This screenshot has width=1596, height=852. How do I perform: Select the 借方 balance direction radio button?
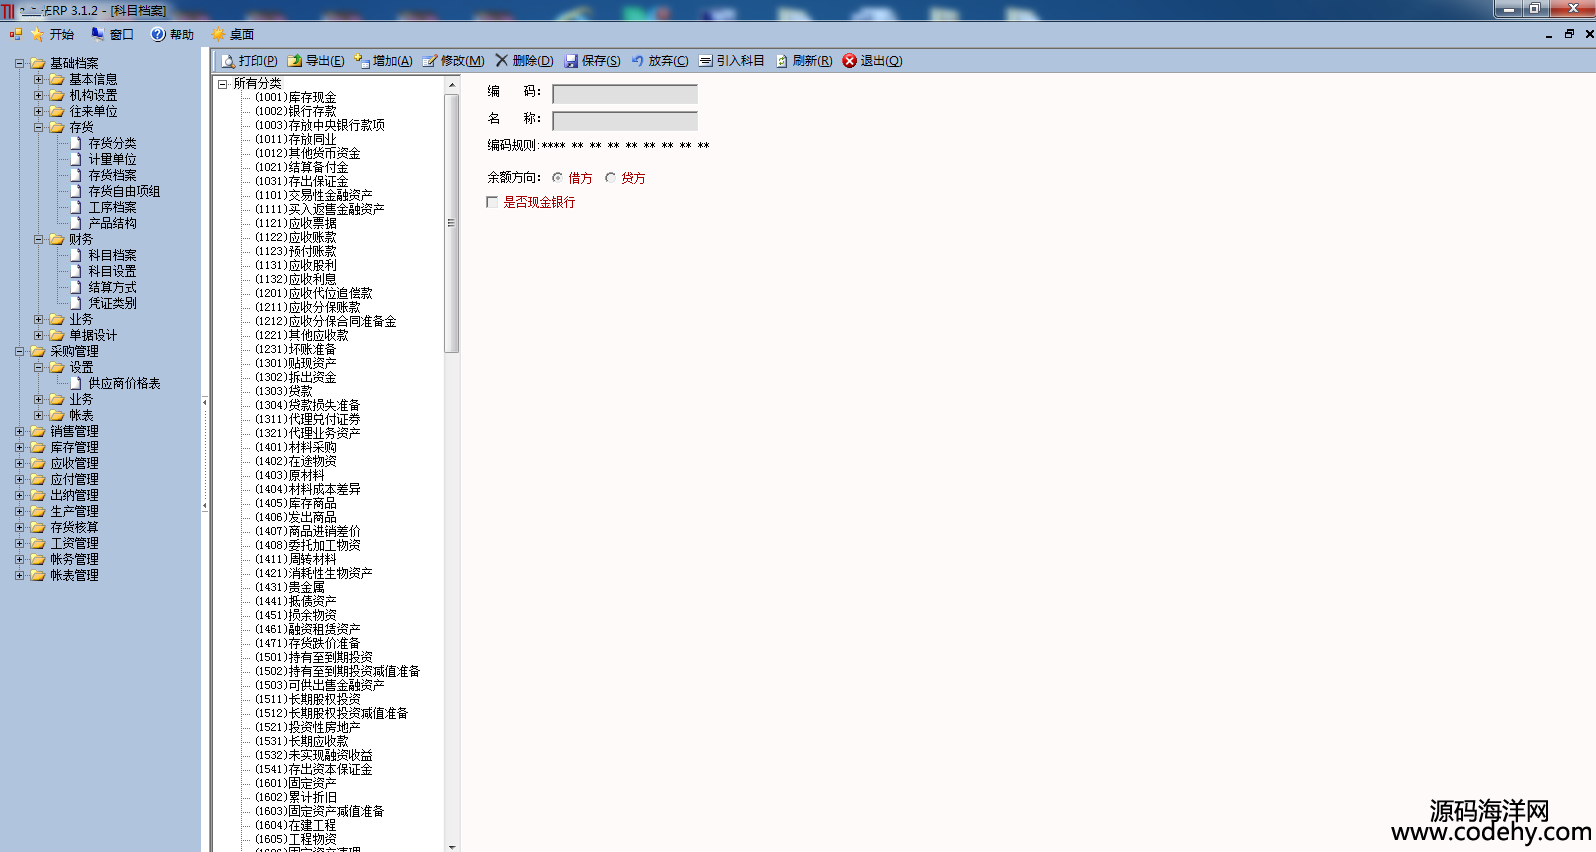557,178
